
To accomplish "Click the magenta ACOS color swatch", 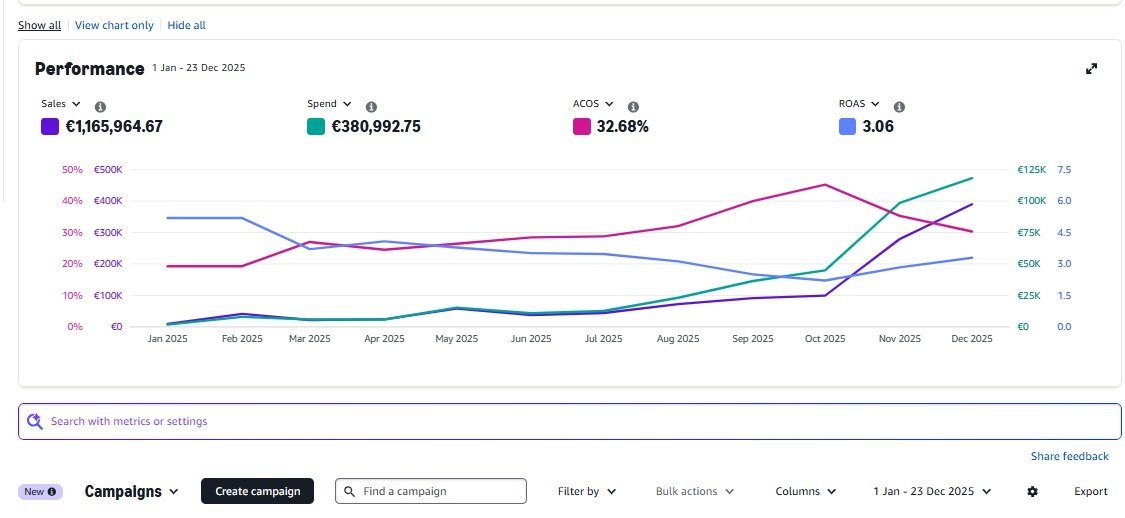I will tap(582, 127).
